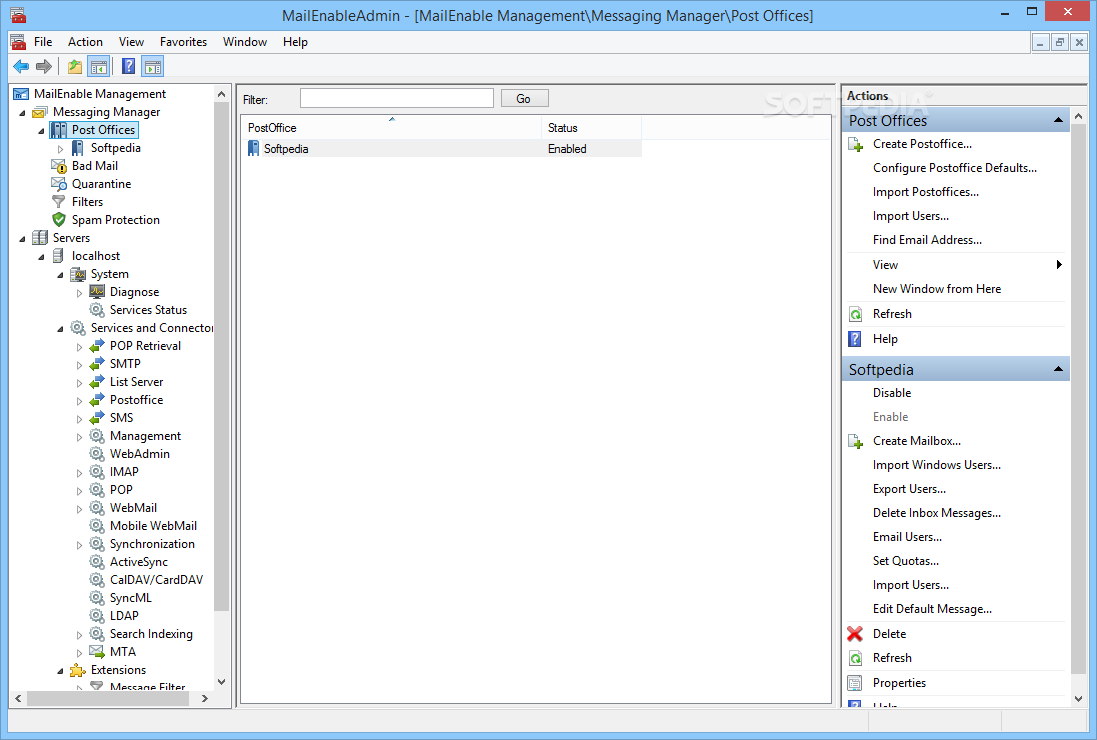Screen dimensions: 1097x740
Task: Click the Properties icon in Actions
Action: point(855,683)
